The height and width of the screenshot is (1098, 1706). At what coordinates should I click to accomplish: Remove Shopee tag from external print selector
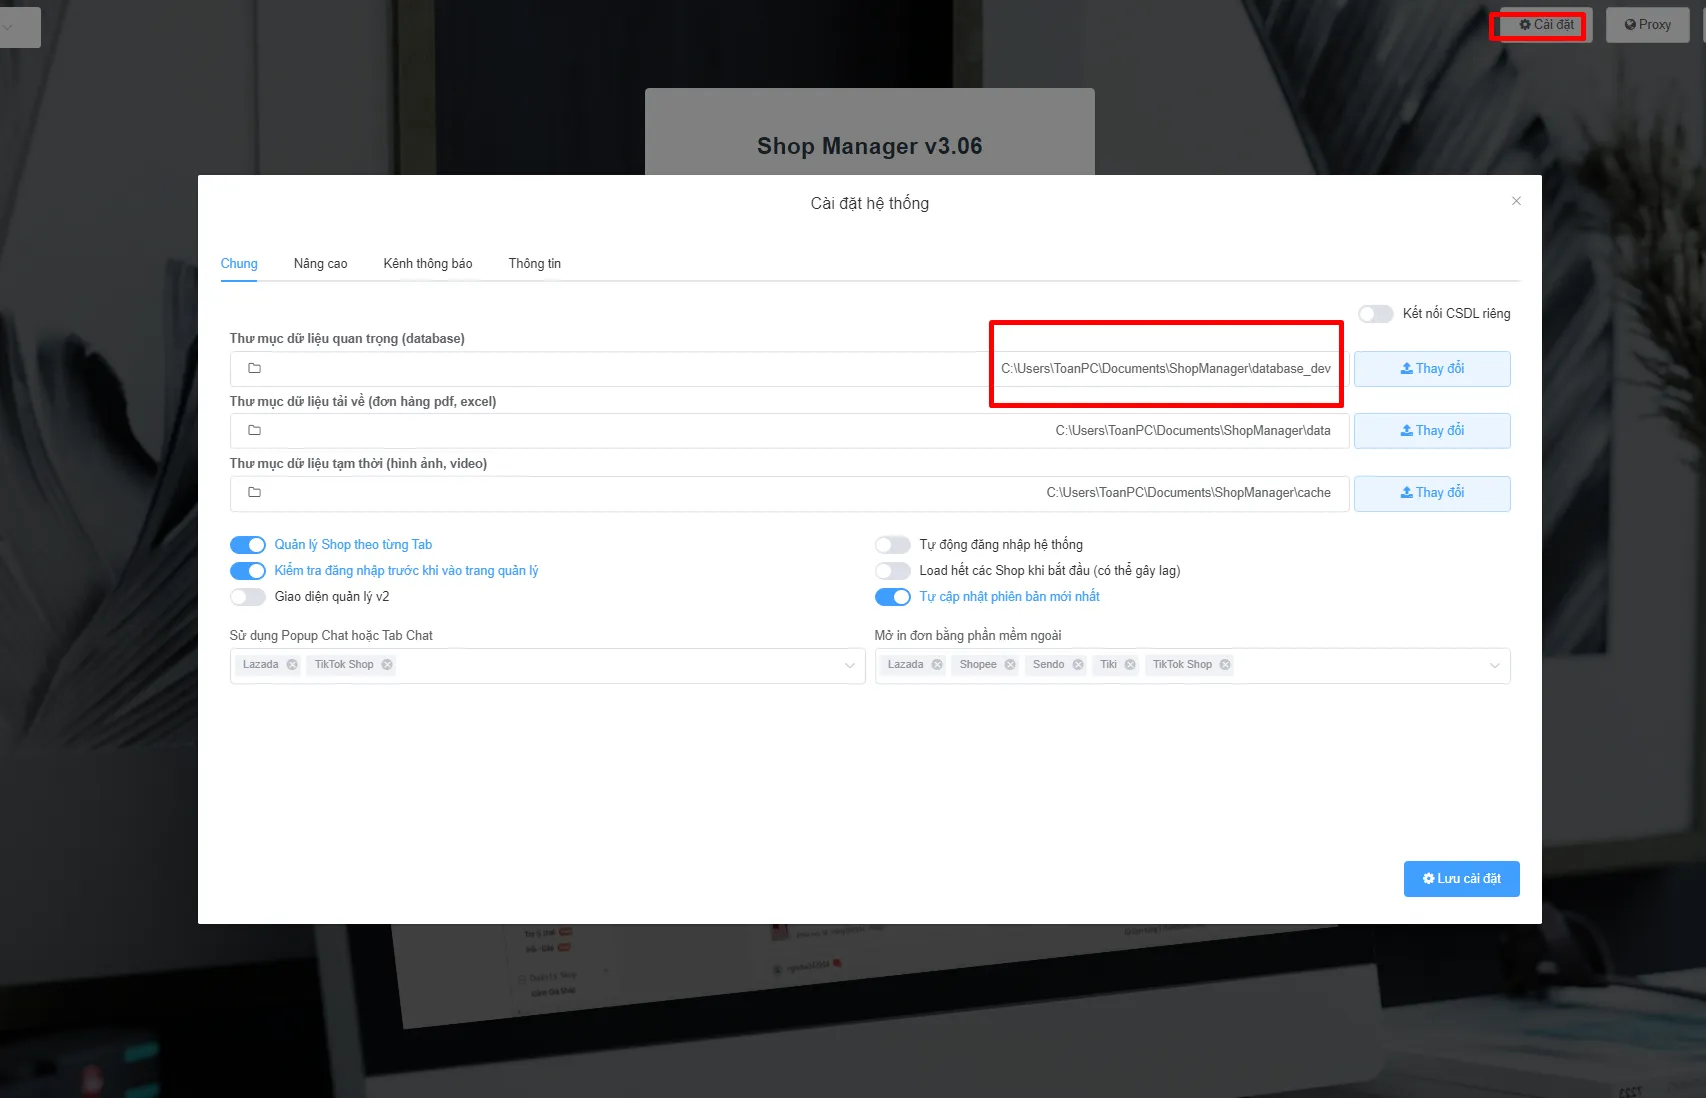coord(1010,664)
